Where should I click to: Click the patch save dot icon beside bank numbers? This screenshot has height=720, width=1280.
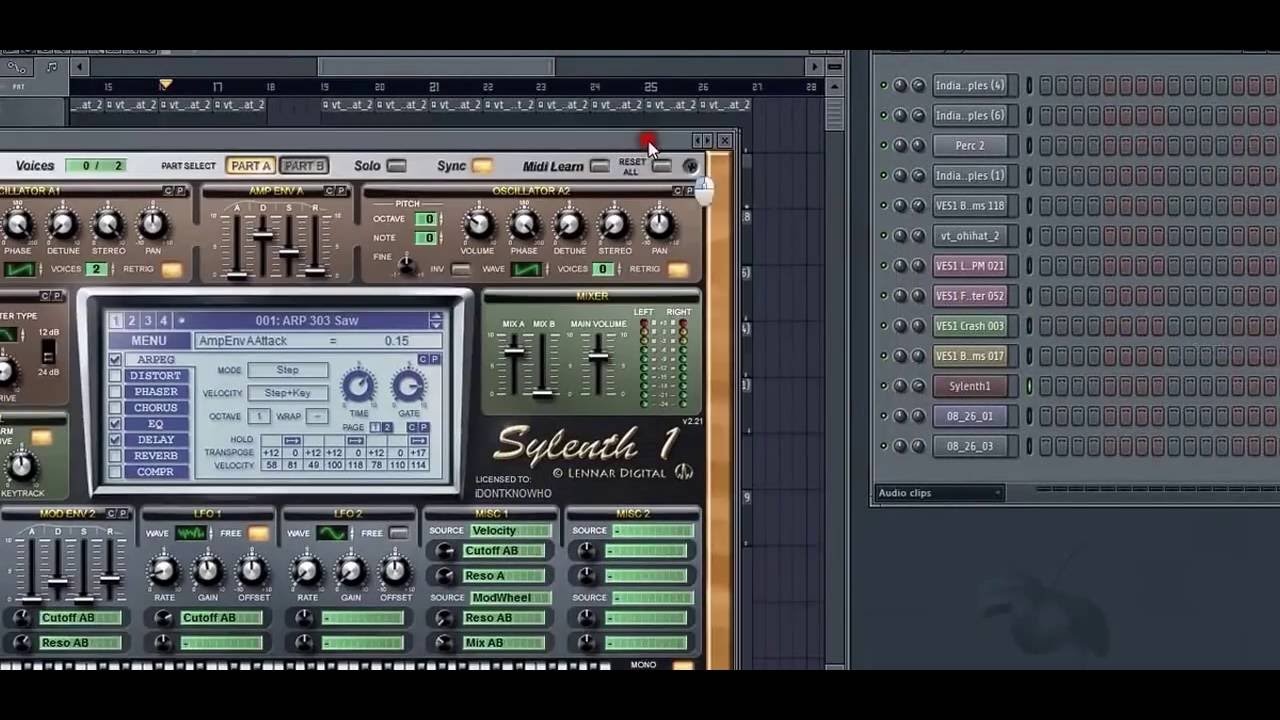[x=181, y=321]
